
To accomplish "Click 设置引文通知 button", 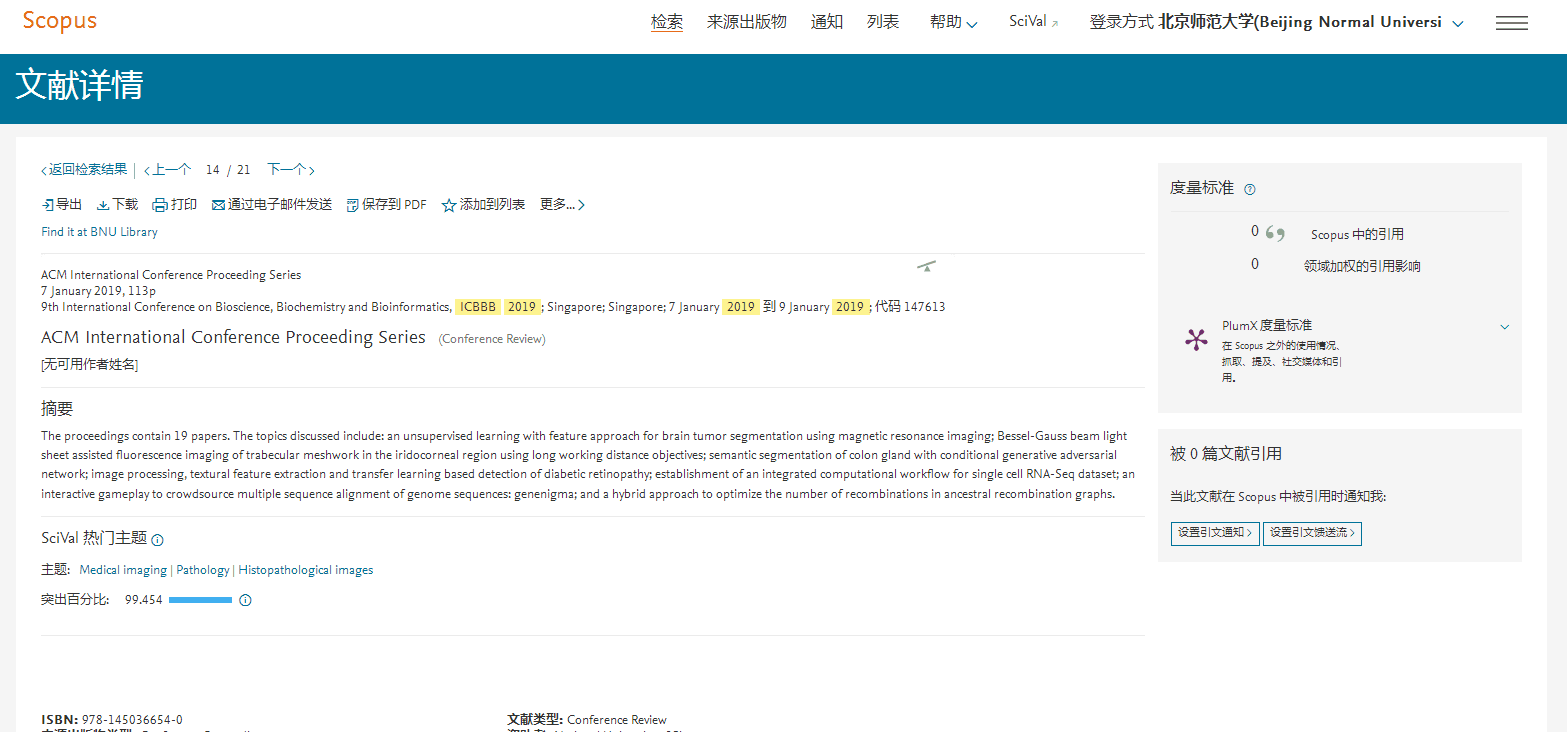I will point(1215,533).
